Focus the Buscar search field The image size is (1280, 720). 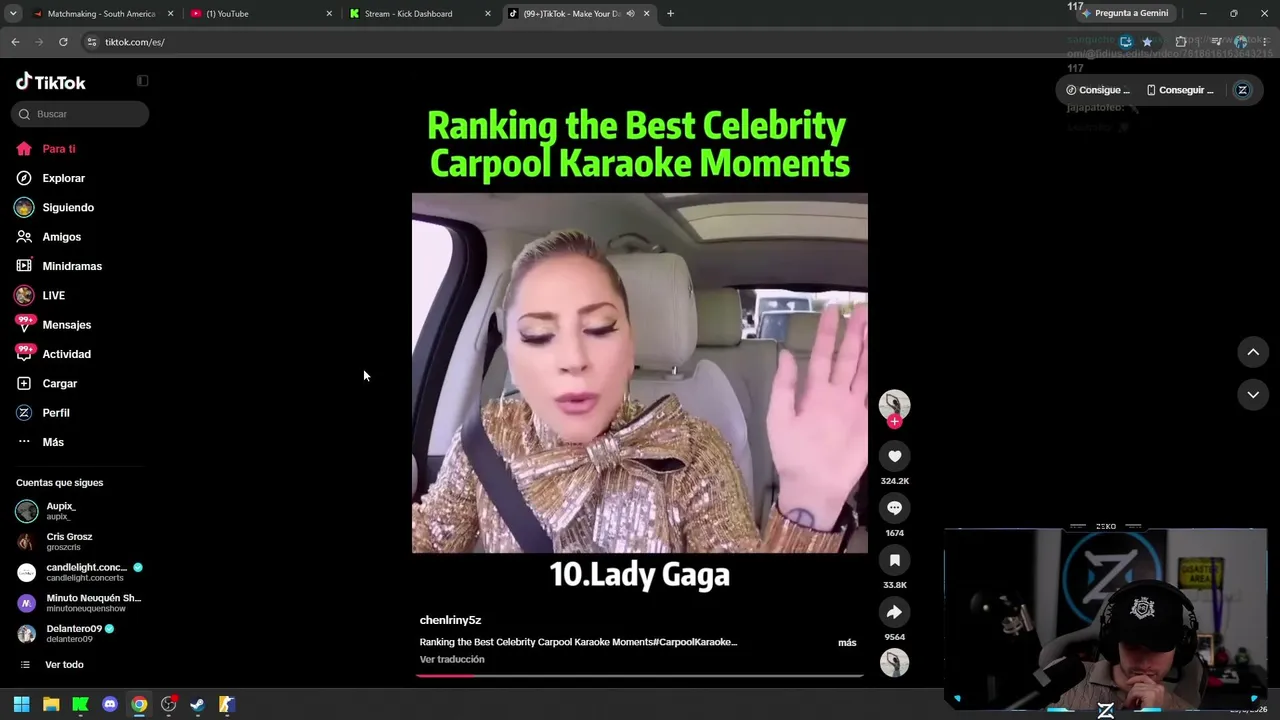tap(80, 114)
